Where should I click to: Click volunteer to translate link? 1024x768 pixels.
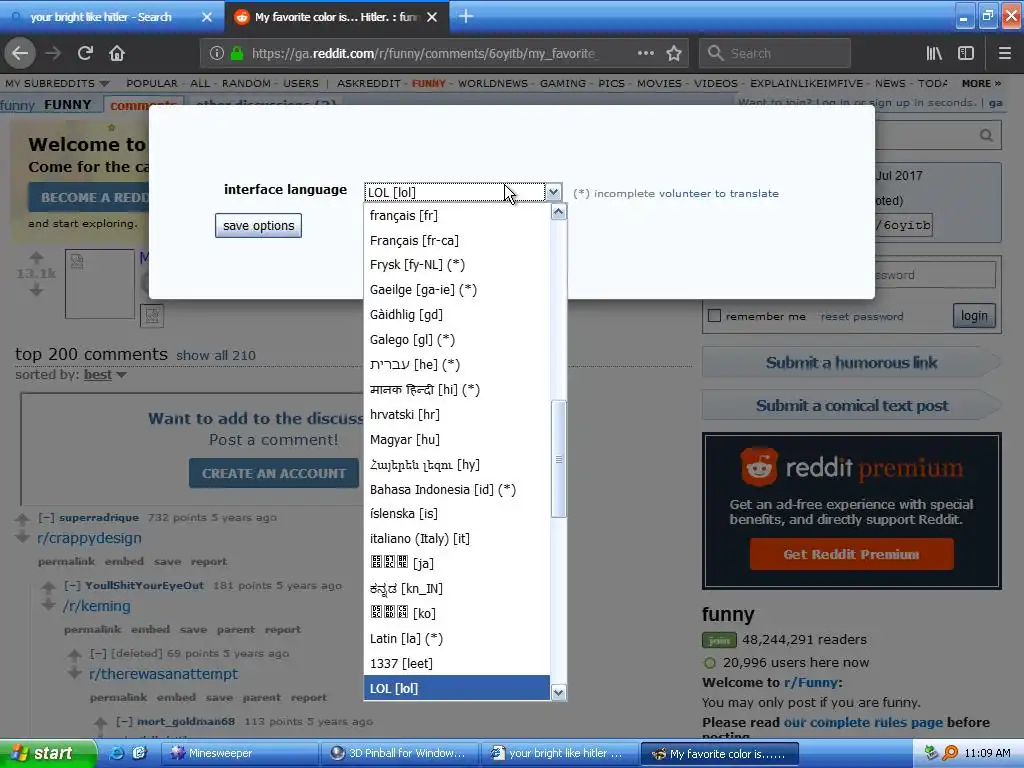(x=718, y=193)
